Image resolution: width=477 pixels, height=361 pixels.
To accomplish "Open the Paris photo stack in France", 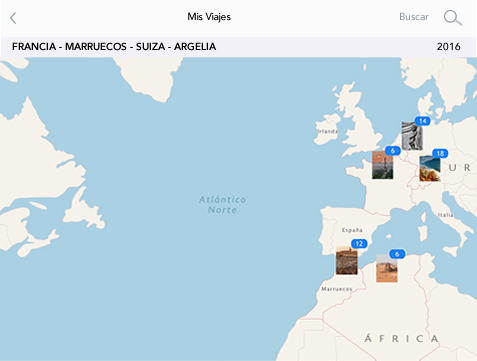I will point(382,165).
